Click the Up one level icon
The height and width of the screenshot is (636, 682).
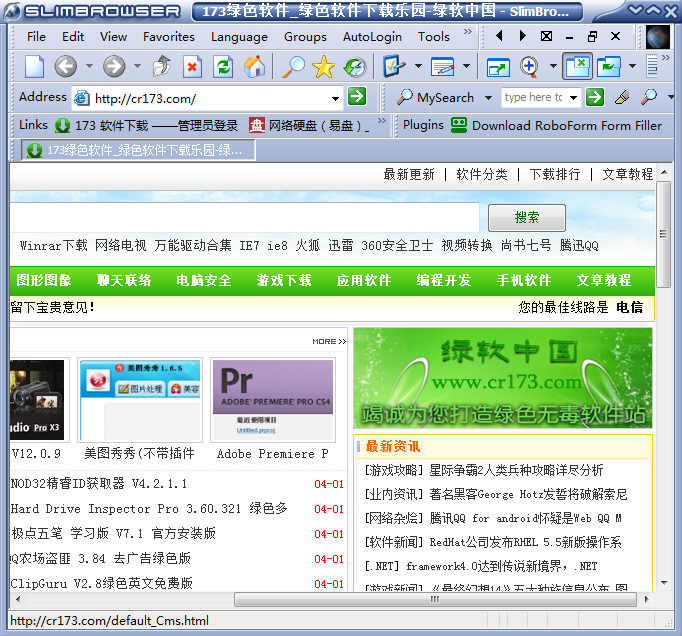[162, 67]
